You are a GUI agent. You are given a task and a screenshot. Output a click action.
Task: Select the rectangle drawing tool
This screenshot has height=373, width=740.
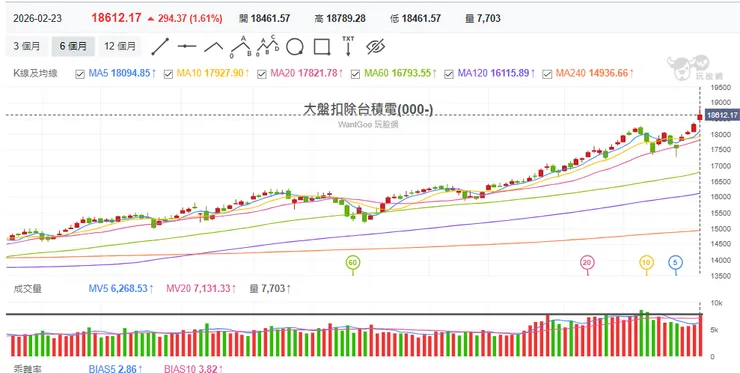tap(322, 47)
